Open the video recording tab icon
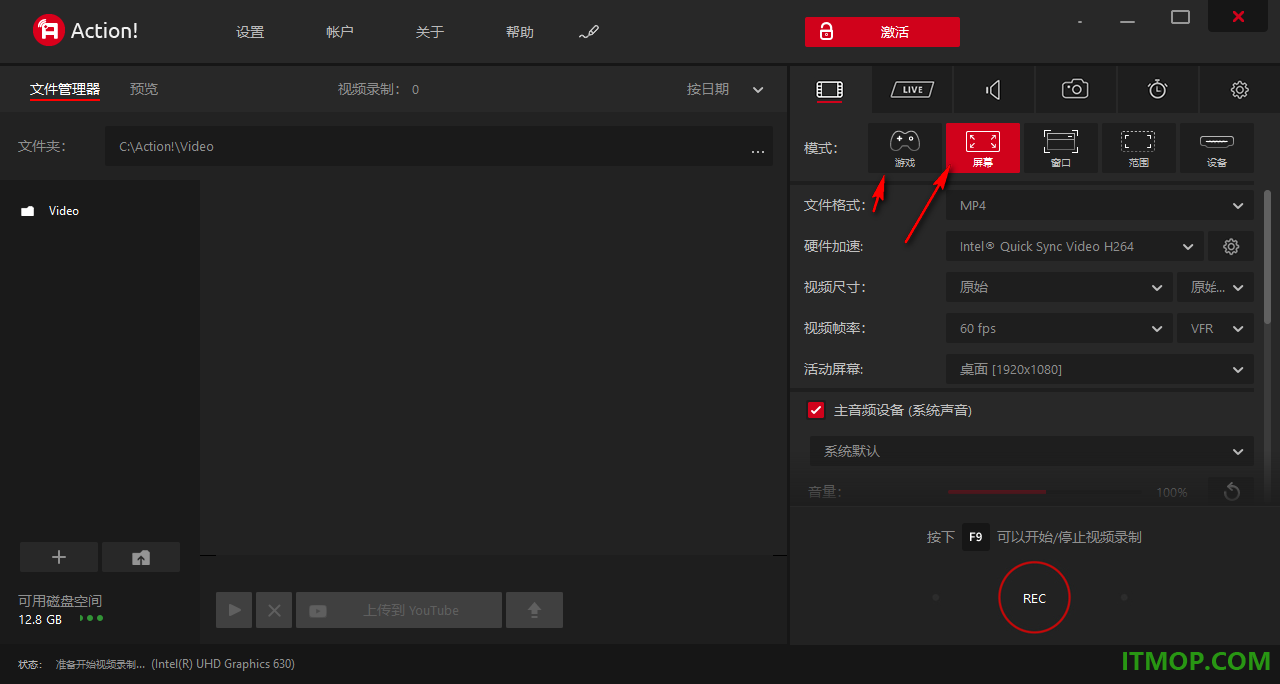 [830, 90]
